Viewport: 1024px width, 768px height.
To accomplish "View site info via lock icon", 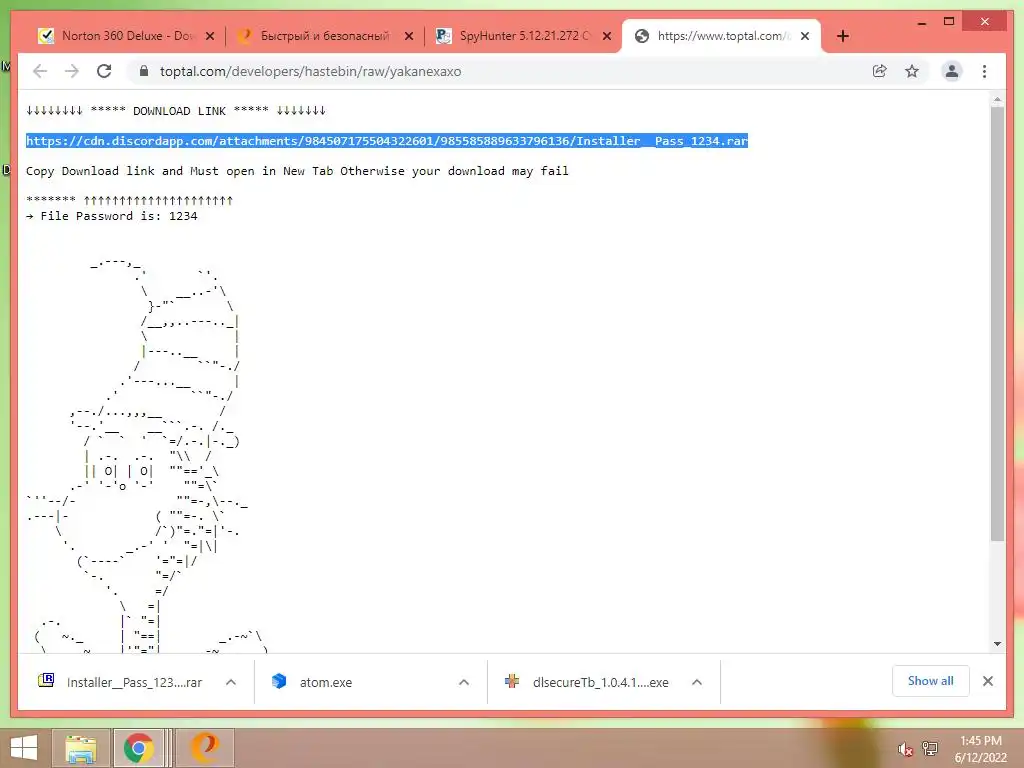I will pyautogui.click(x=144, y=71).
